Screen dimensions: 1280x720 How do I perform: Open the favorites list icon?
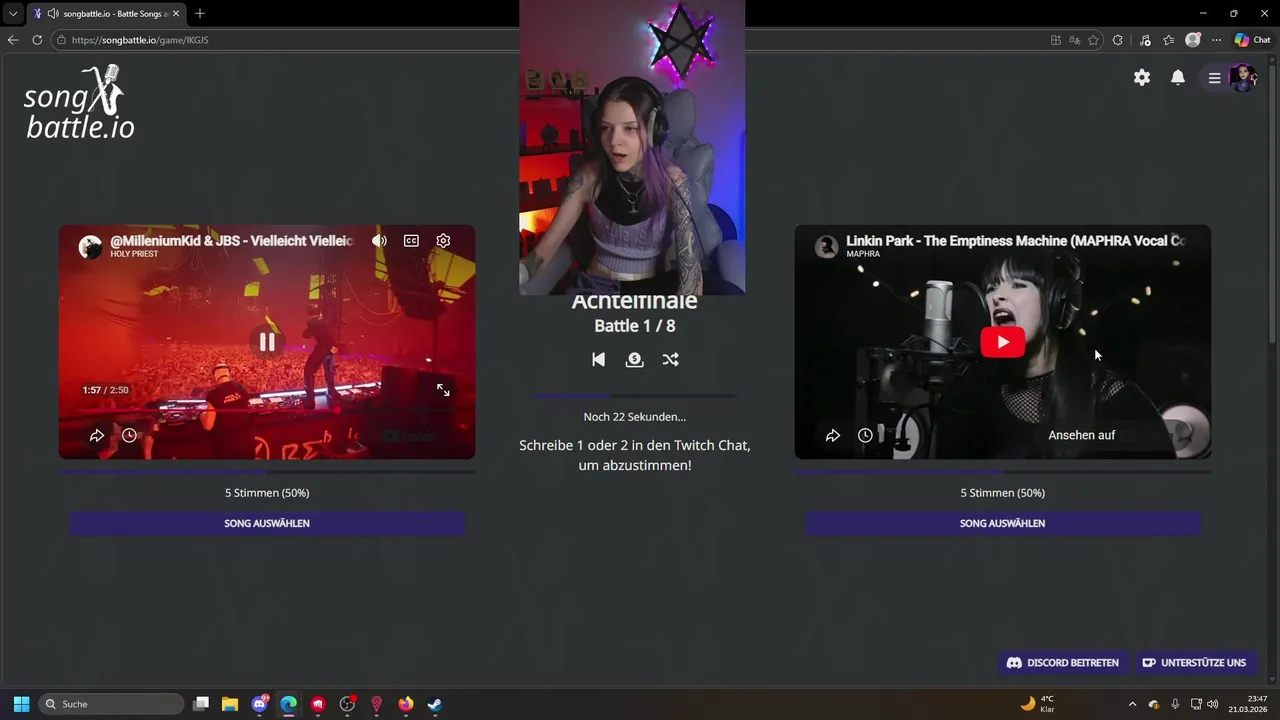pos(1168,40)
